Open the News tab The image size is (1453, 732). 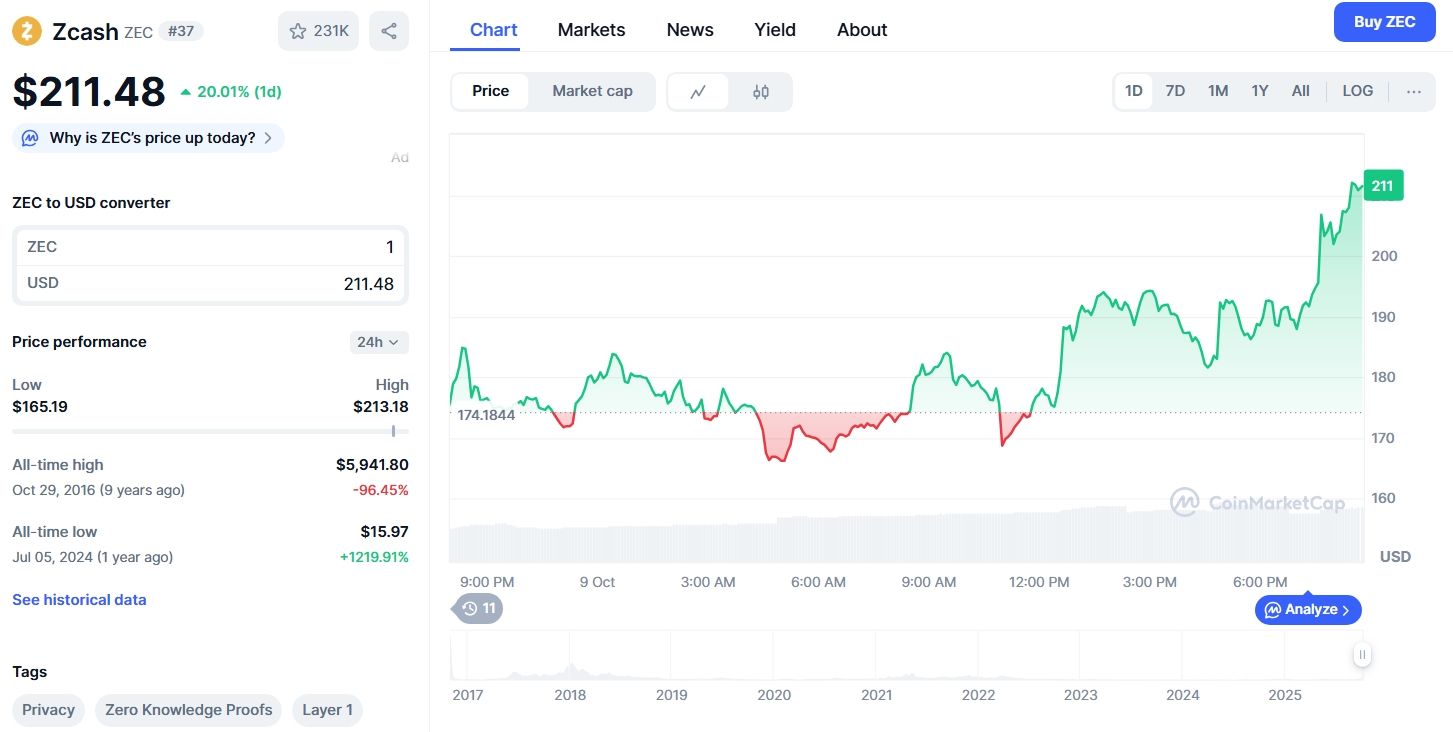point(690,30)
